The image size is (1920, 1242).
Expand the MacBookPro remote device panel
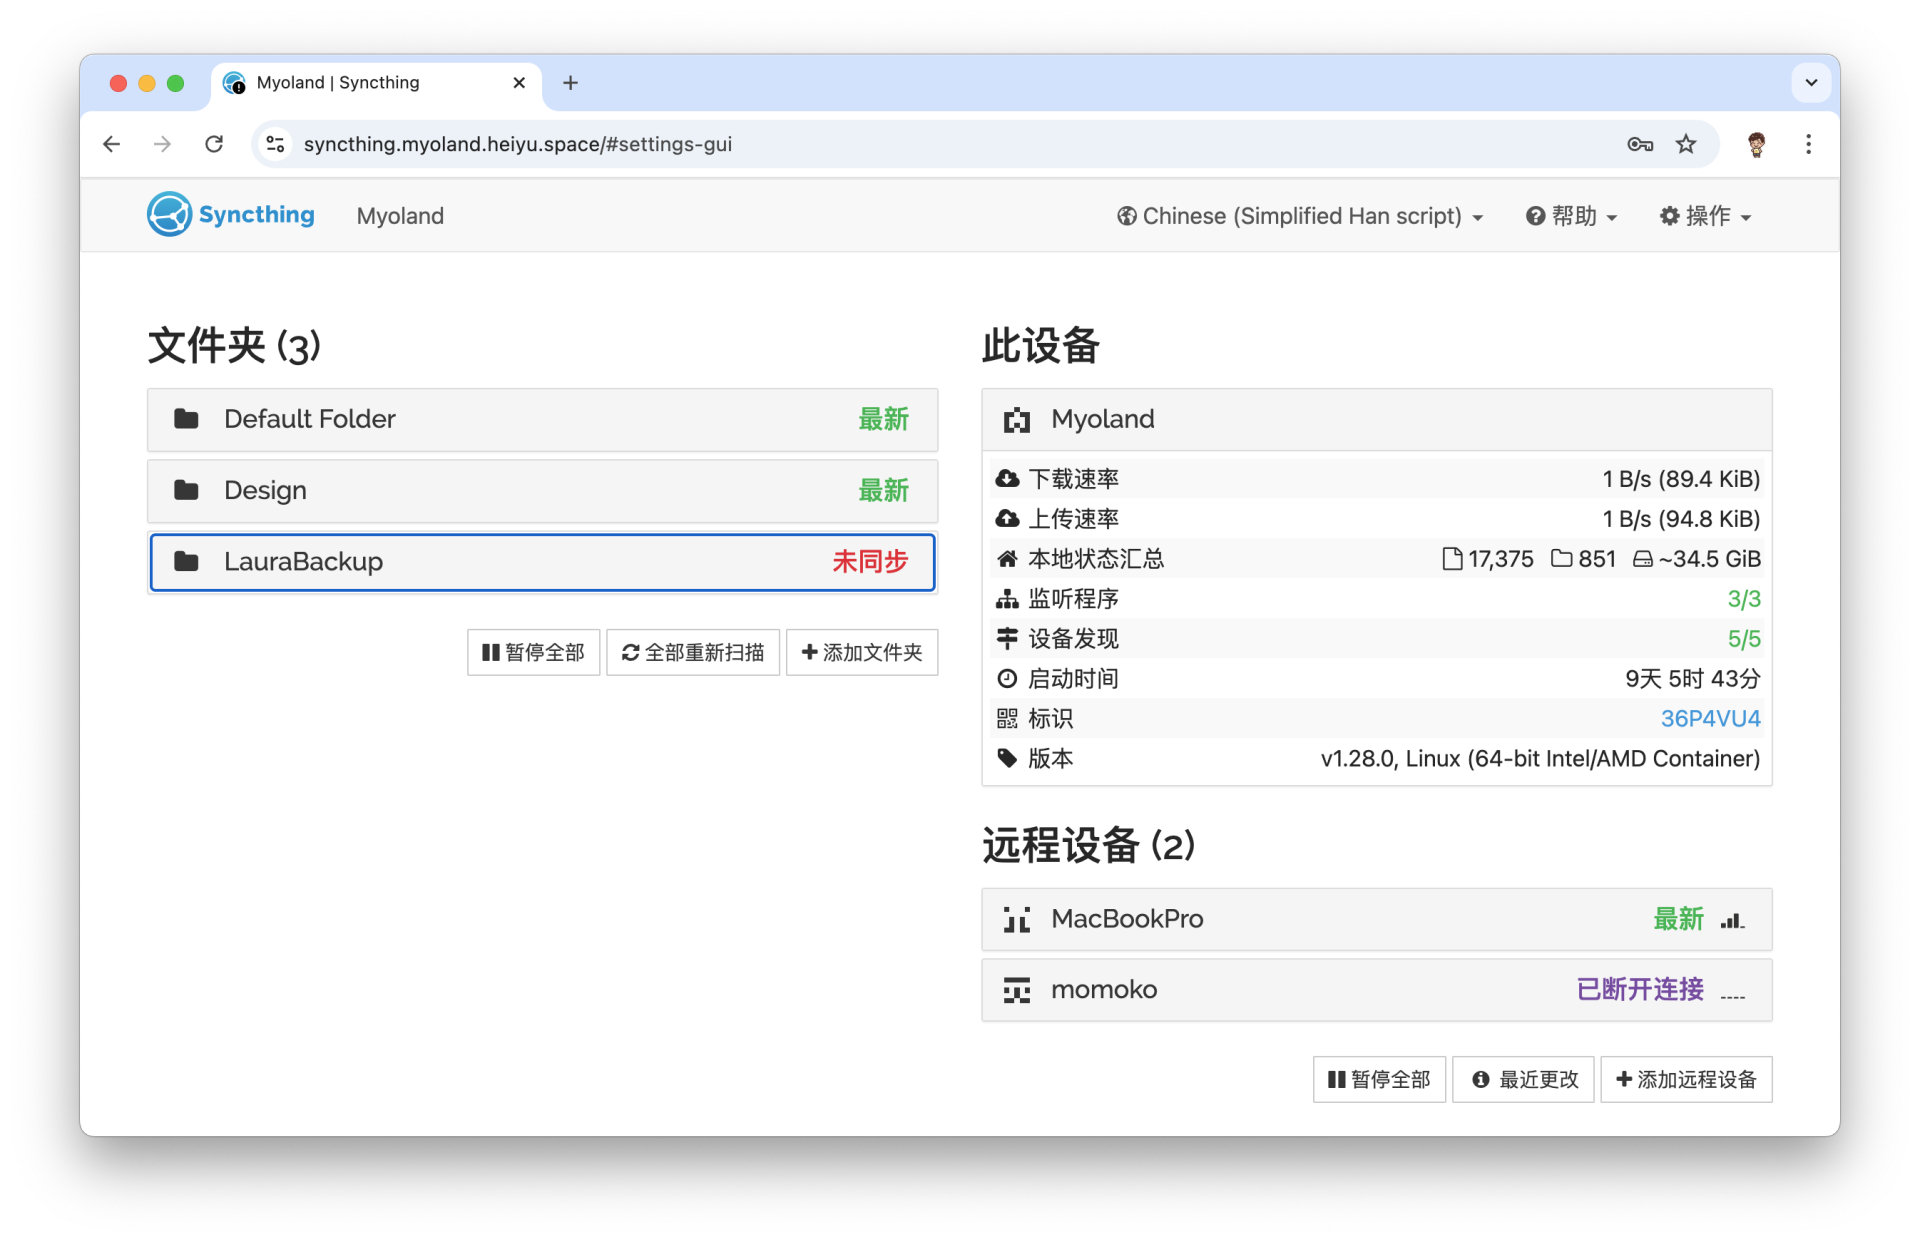pyautogui.click(x=1376, y=919)
